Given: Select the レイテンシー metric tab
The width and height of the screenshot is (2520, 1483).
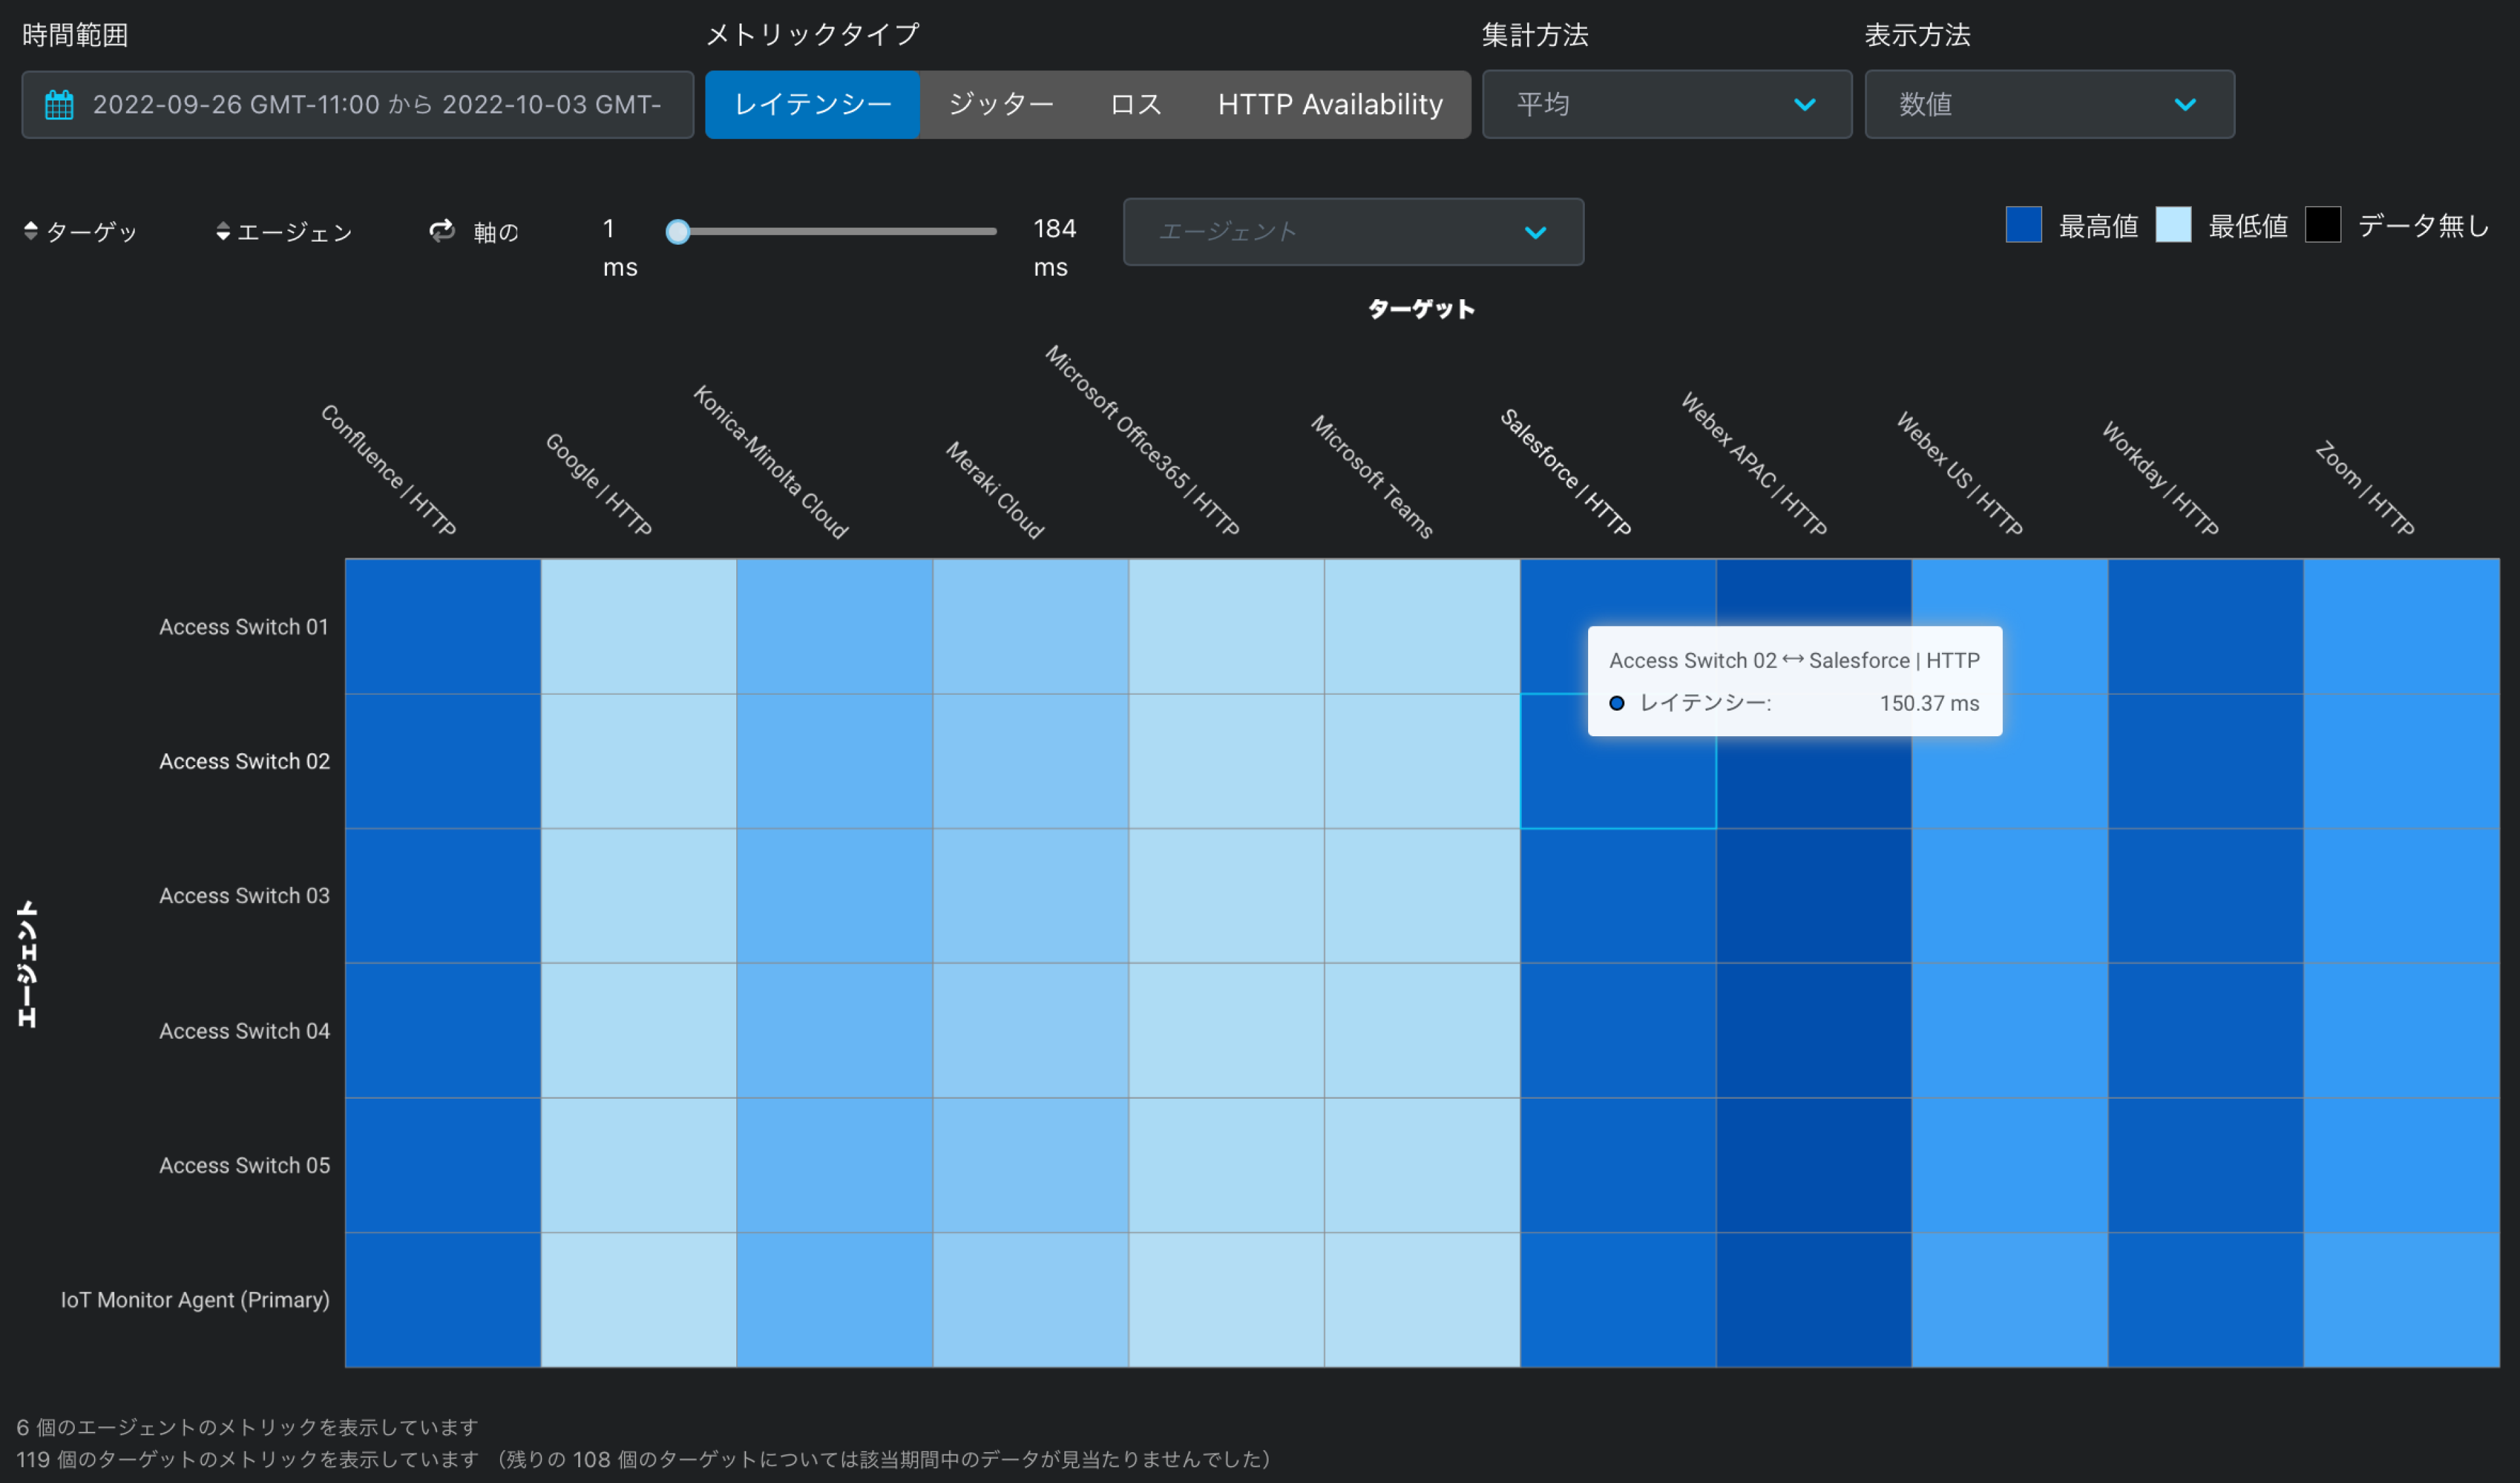Looking at the screenshot, I should (812, 104).
